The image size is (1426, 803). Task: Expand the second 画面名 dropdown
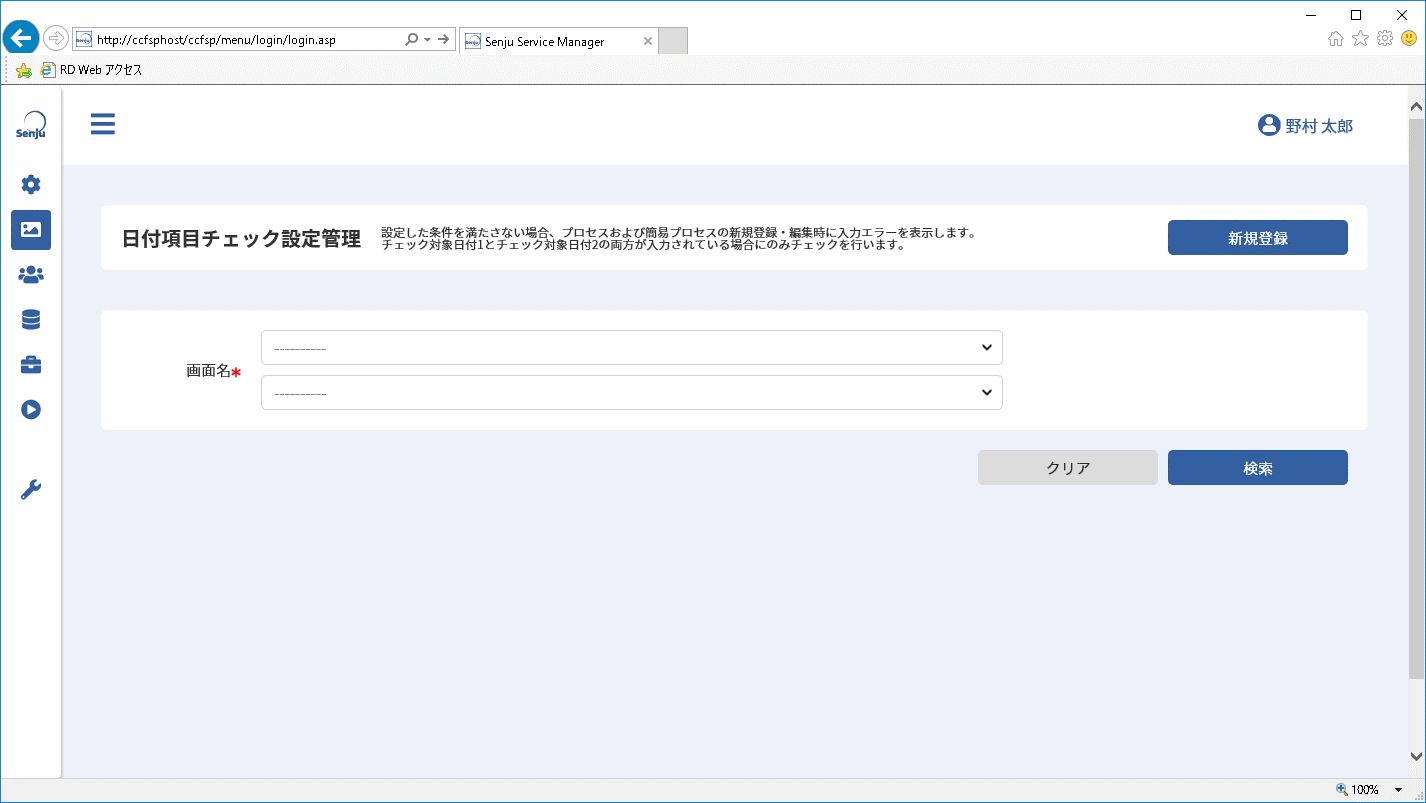coord(631,392)
